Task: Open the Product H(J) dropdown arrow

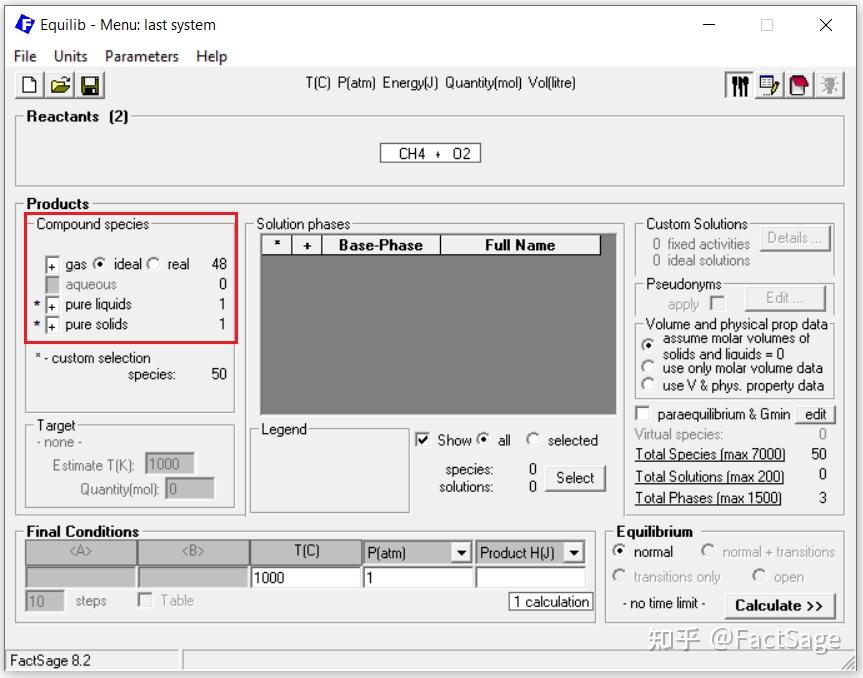Action: point(574,552)
